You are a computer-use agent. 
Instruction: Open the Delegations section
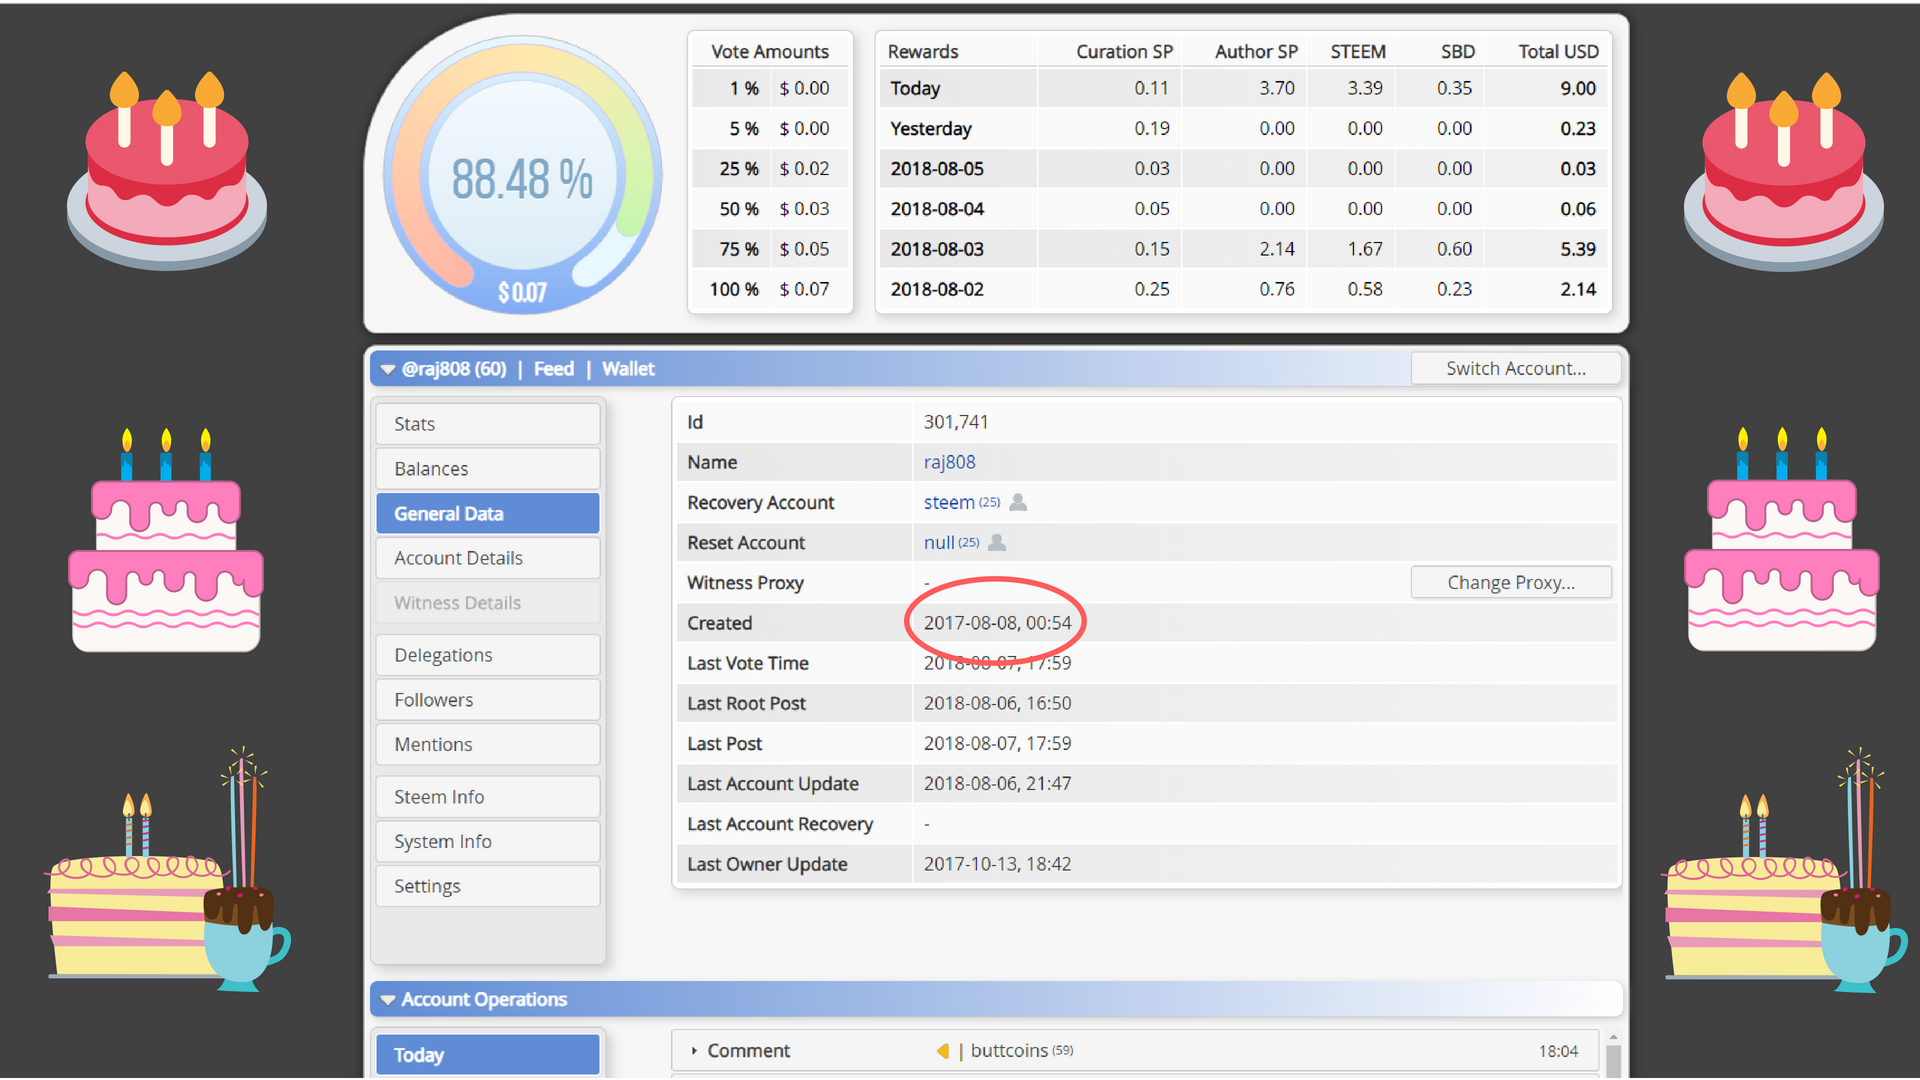tap(488, 655)
